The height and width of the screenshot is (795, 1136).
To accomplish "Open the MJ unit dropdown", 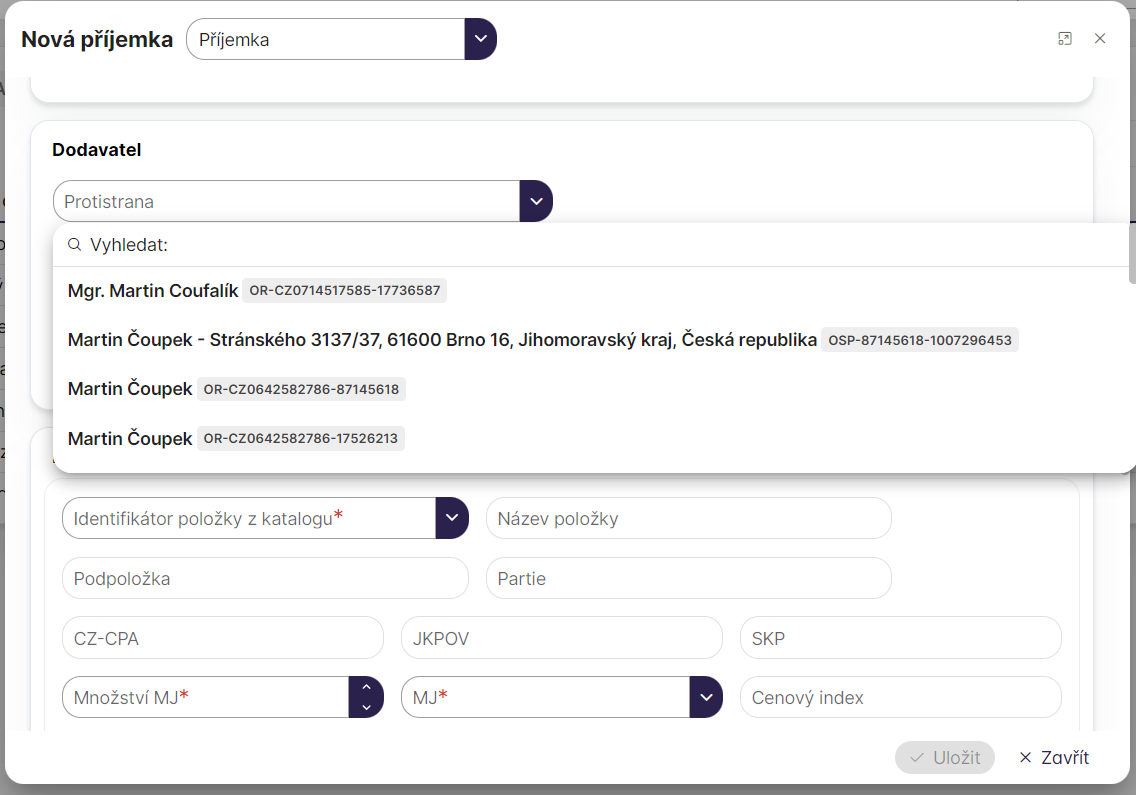I will pos(706,697).
